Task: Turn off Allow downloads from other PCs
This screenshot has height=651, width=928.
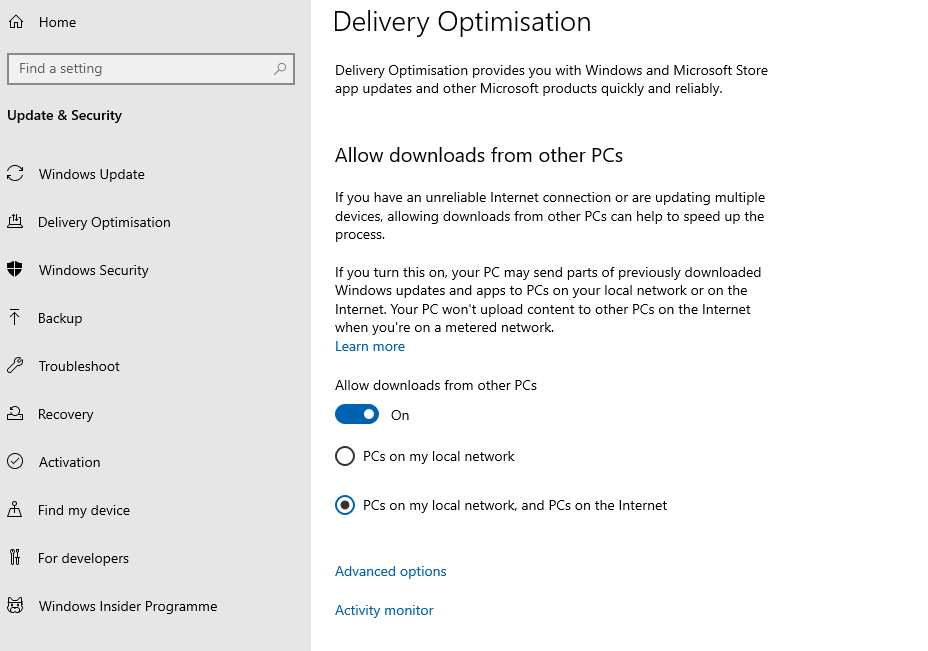Action: (x=357, y=414)
